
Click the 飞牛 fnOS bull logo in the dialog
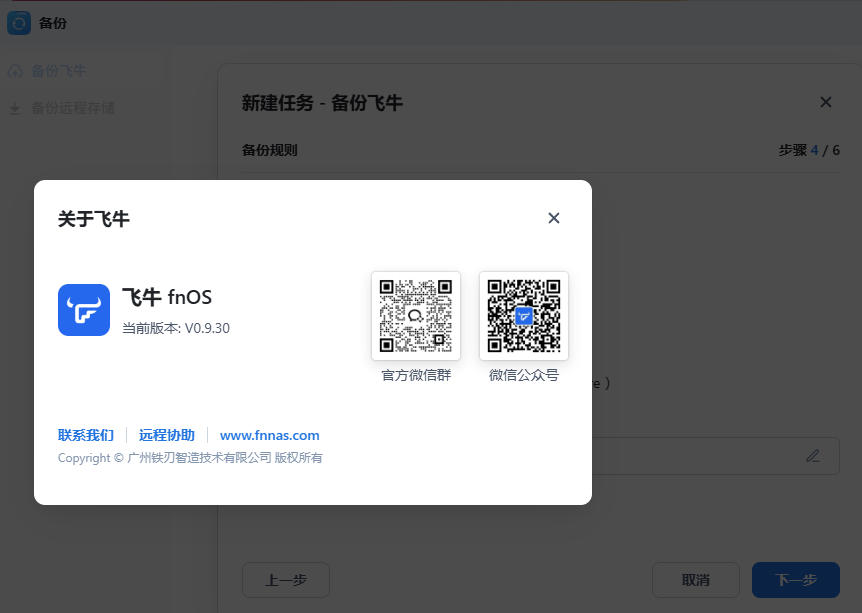pos(83,310)
